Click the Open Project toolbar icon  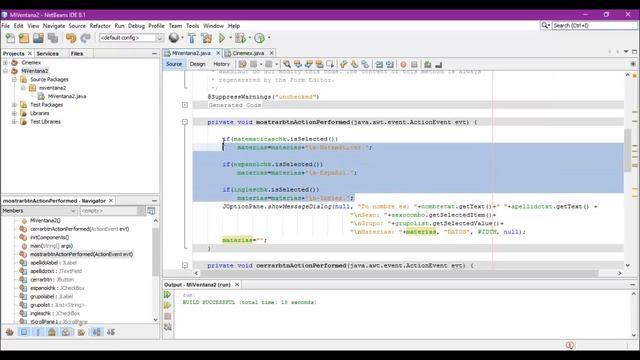[38, 38]
